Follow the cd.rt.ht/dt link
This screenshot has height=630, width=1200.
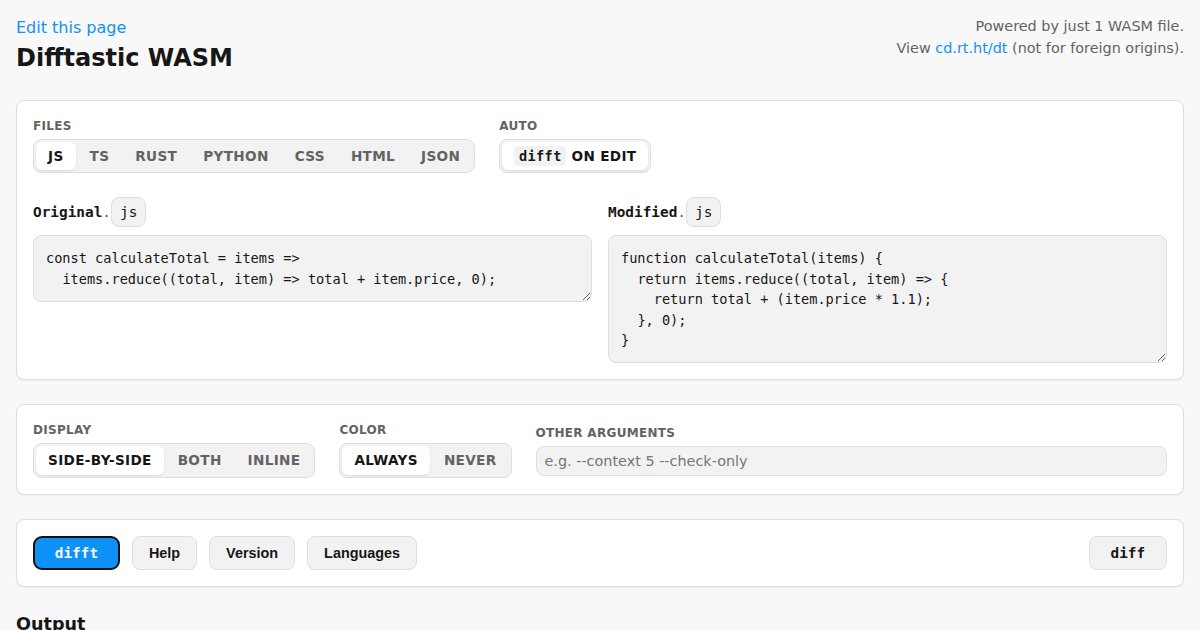[x=971, y=47]
